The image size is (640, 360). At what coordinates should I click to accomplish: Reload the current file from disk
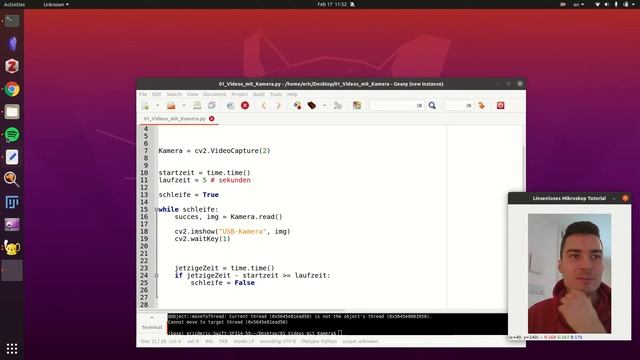(x=231, y=106)
